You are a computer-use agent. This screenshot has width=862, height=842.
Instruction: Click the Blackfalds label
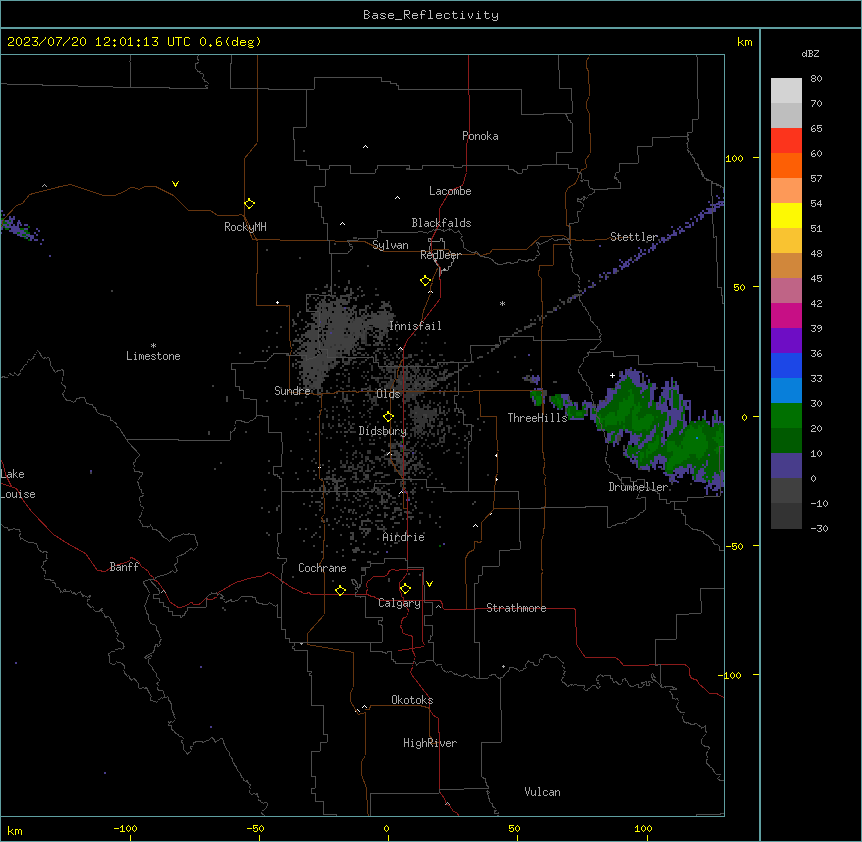point(441,223)
